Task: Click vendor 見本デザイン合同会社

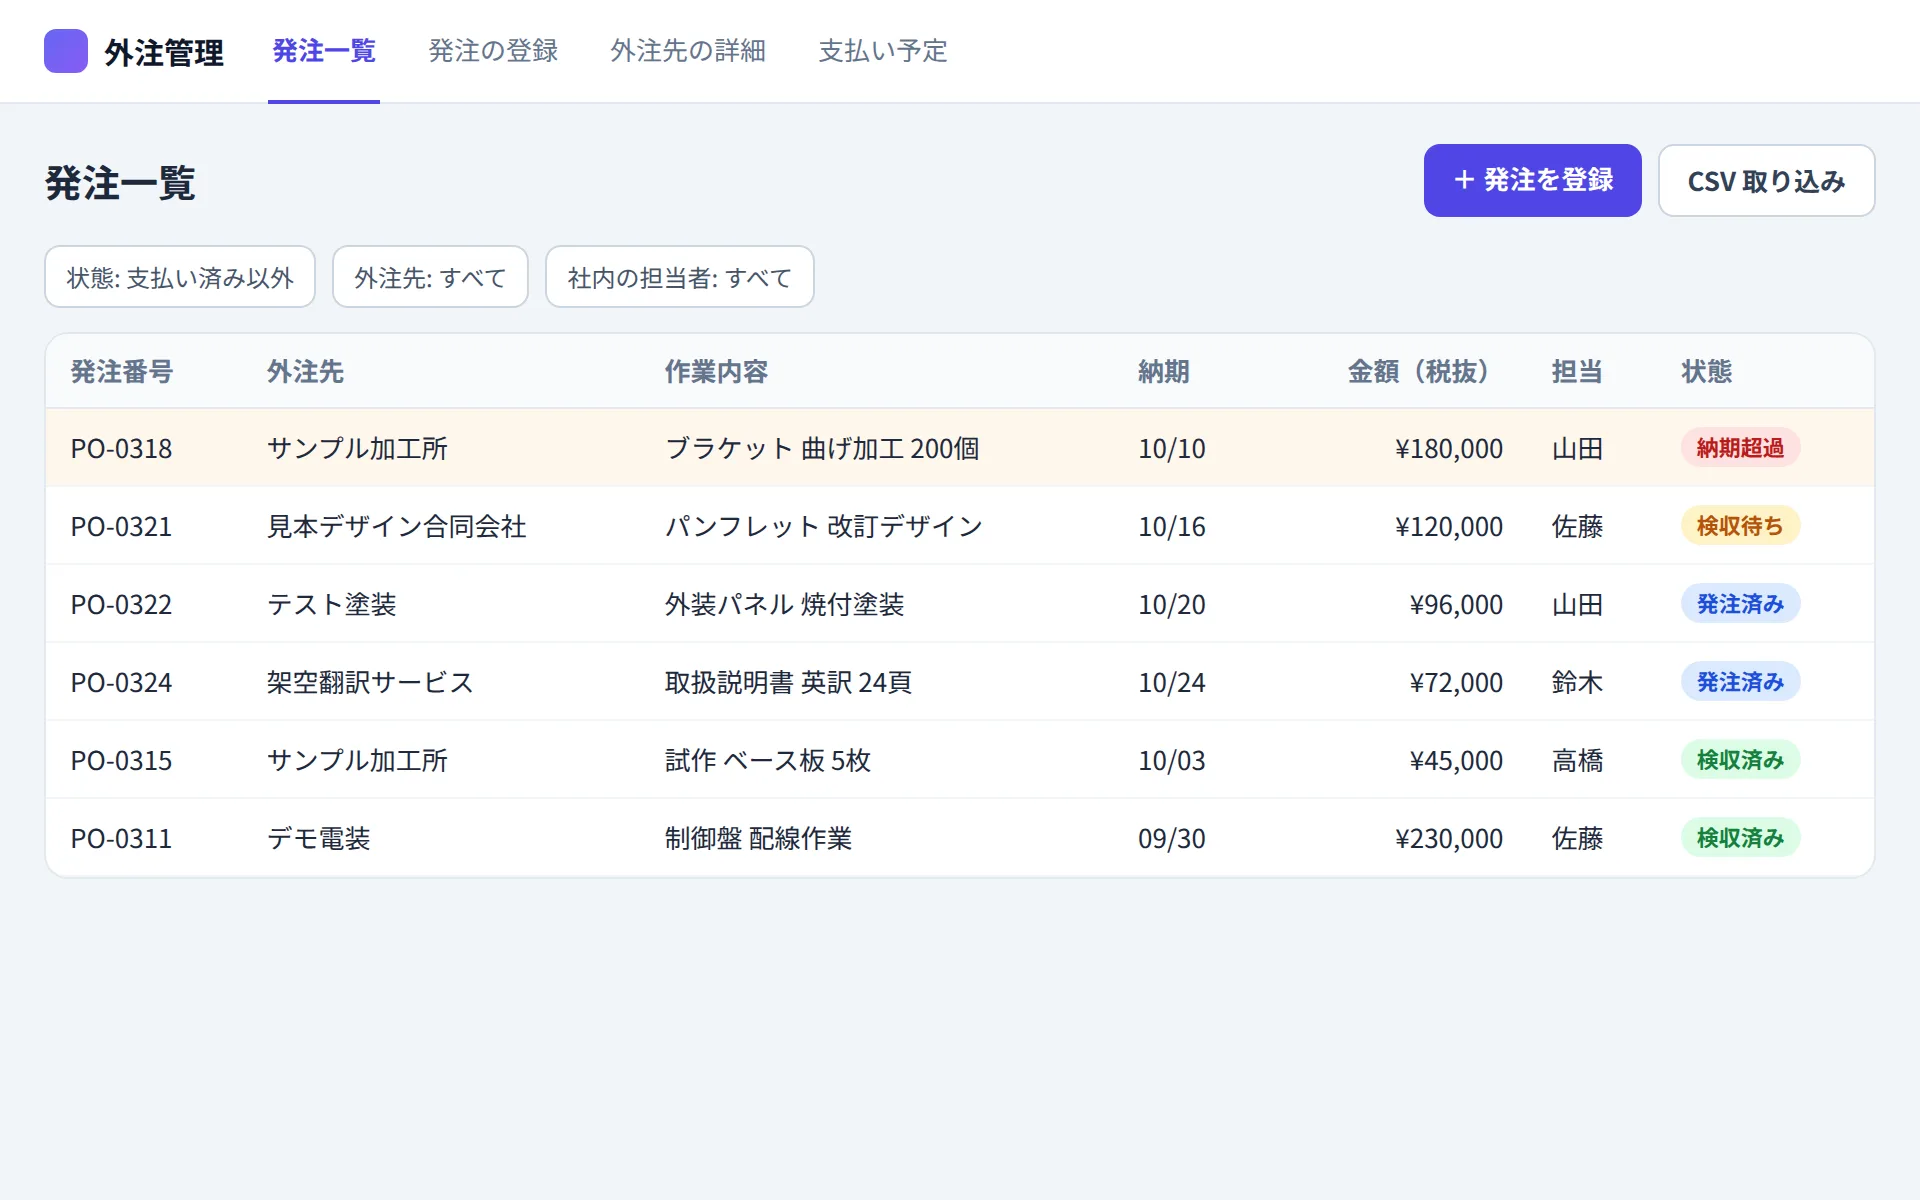Action: pos(397,526)
